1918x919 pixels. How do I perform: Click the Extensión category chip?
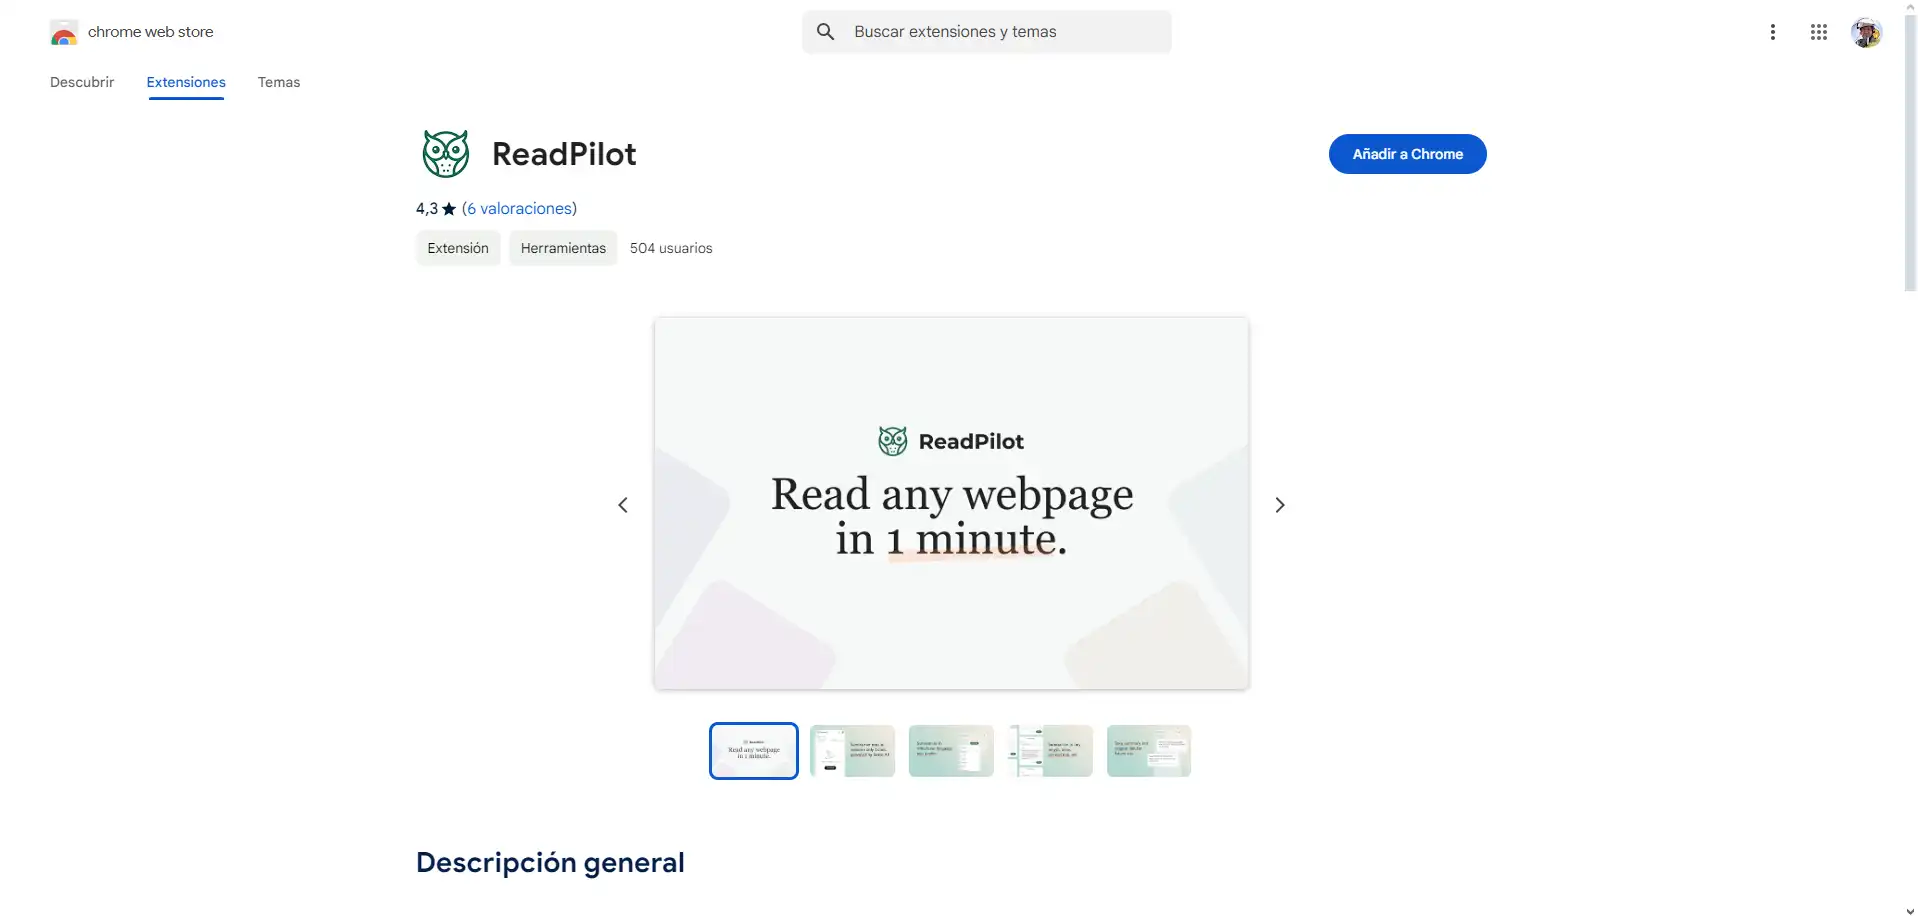458,248
